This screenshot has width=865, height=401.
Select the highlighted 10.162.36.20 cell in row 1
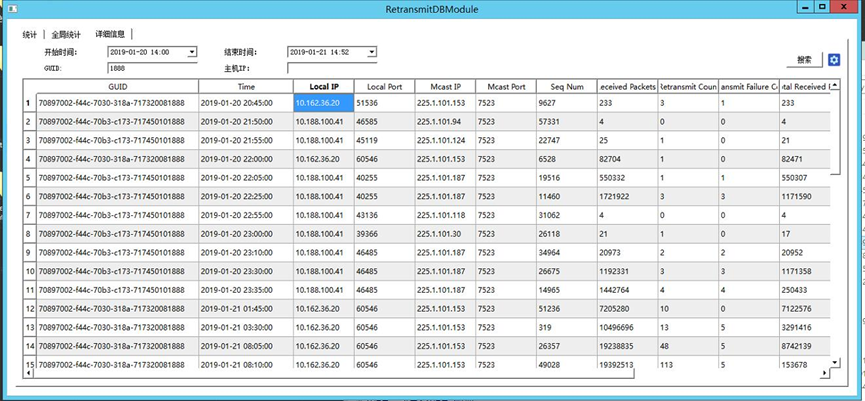click(324, 103)
